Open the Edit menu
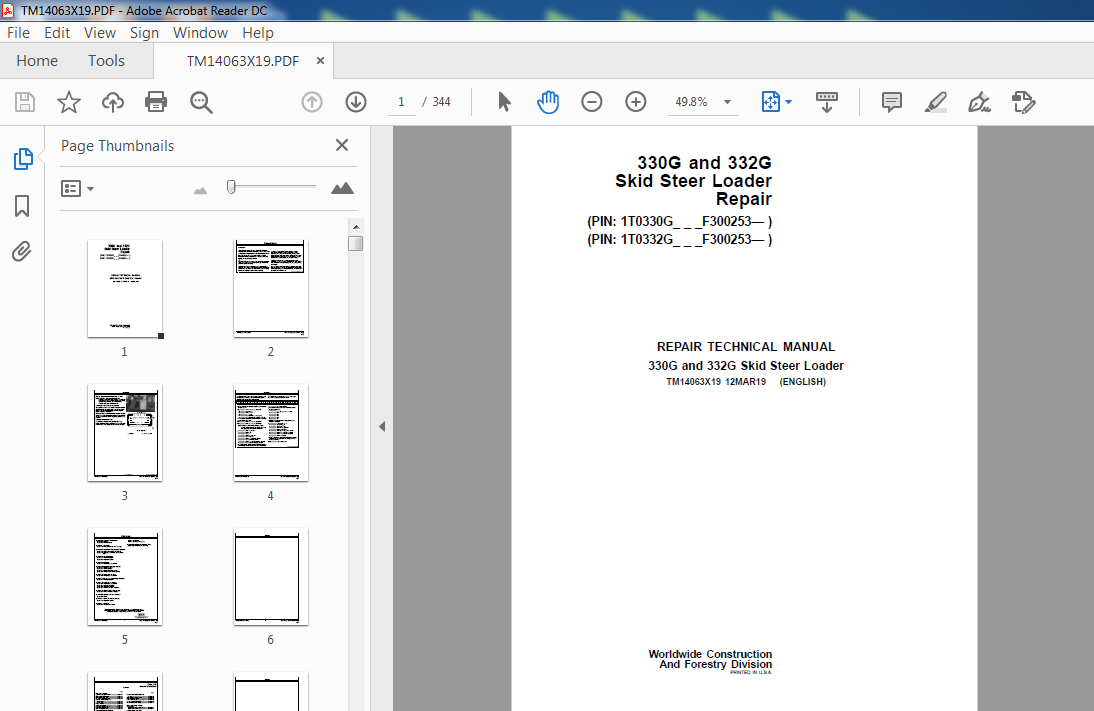Screen dimensions: 1094x711 coord(57,33)
